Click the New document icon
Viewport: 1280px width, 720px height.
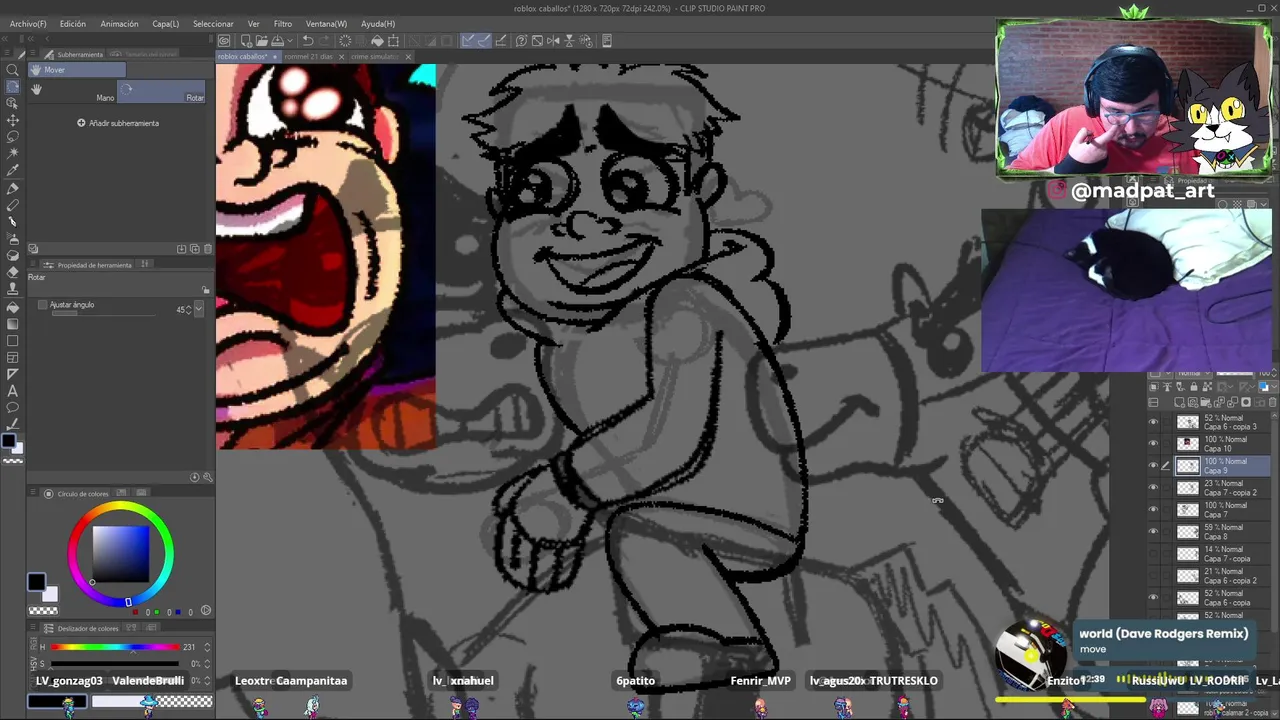click(x=246, y=41)
